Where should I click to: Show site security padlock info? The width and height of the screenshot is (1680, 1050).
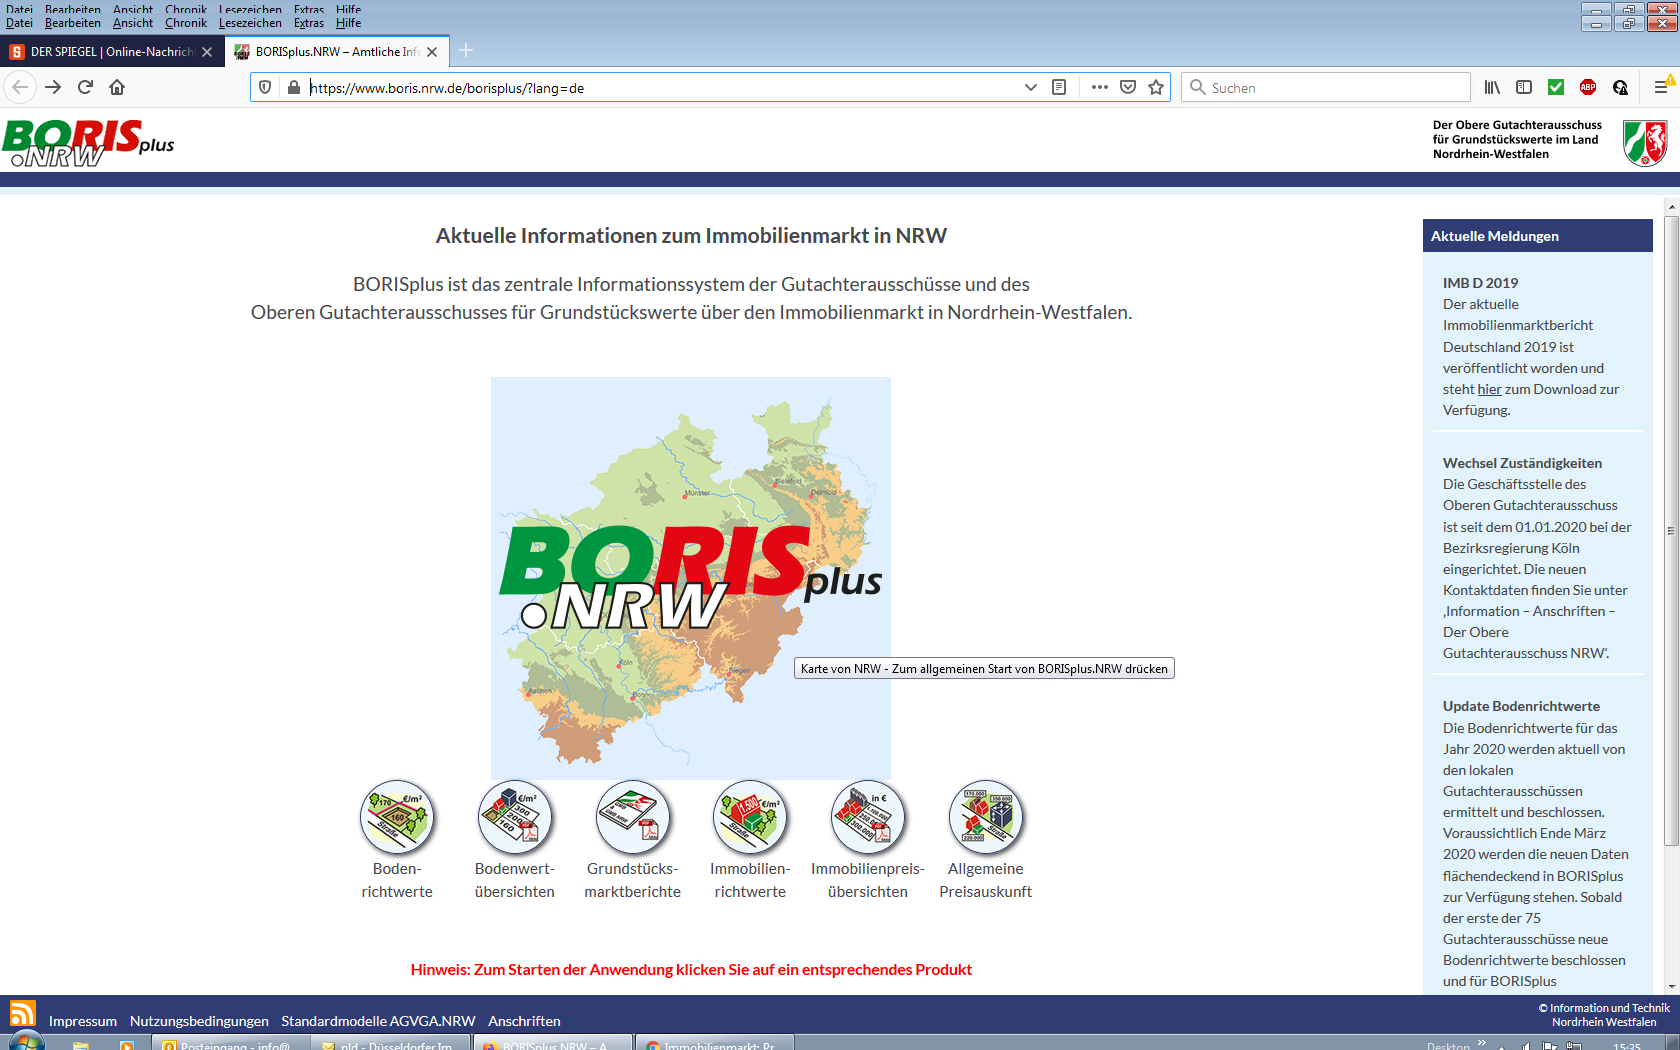293,87
